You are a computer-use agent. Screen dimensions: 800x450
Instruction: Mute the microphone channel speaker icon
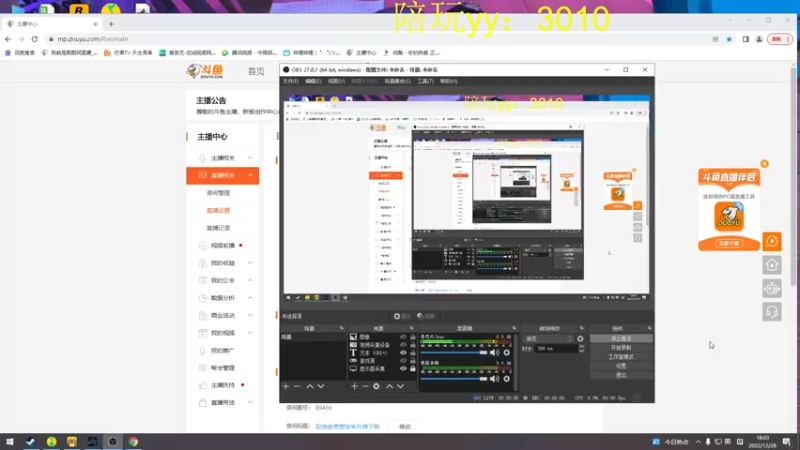click(494, 353)
